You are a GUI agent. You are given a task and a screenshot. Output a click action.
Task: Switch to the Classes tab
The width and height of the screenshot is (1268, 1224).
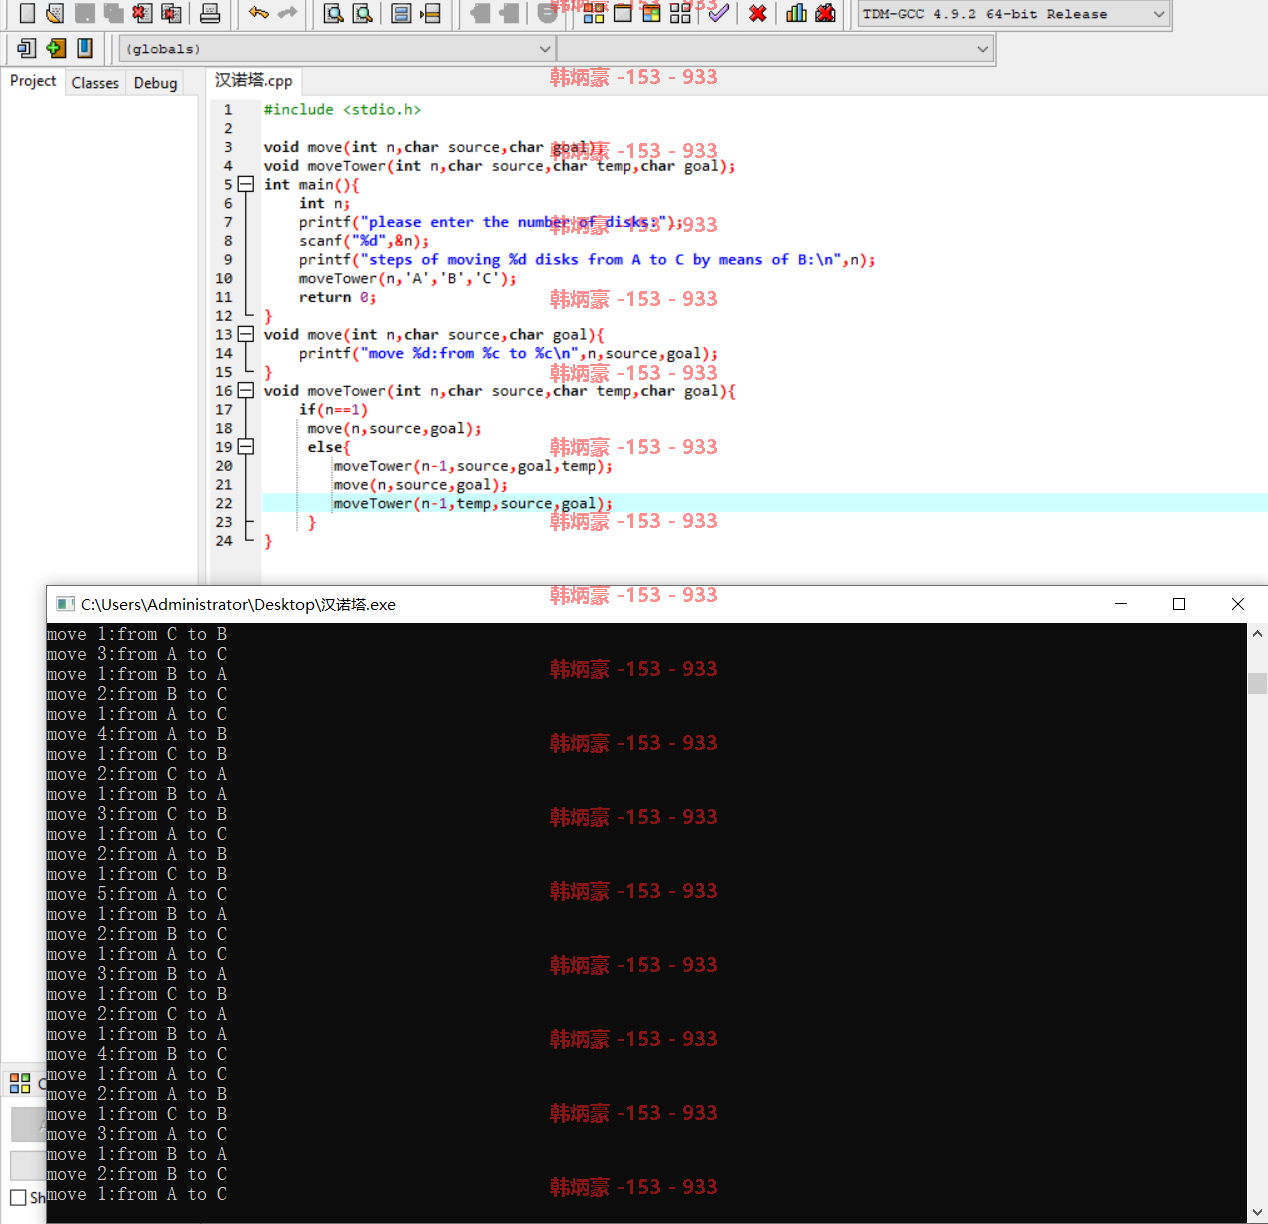pyautogui.click(x=95, y=83)
